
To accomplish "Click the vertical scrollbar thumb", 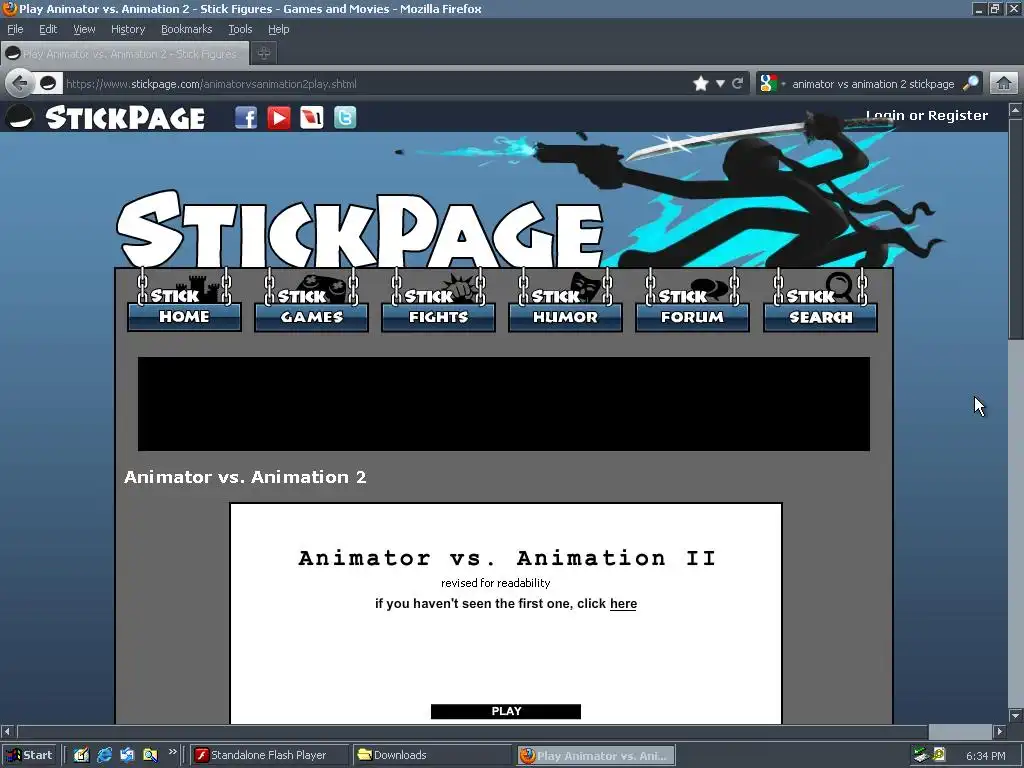I will tap(1016, 229).
